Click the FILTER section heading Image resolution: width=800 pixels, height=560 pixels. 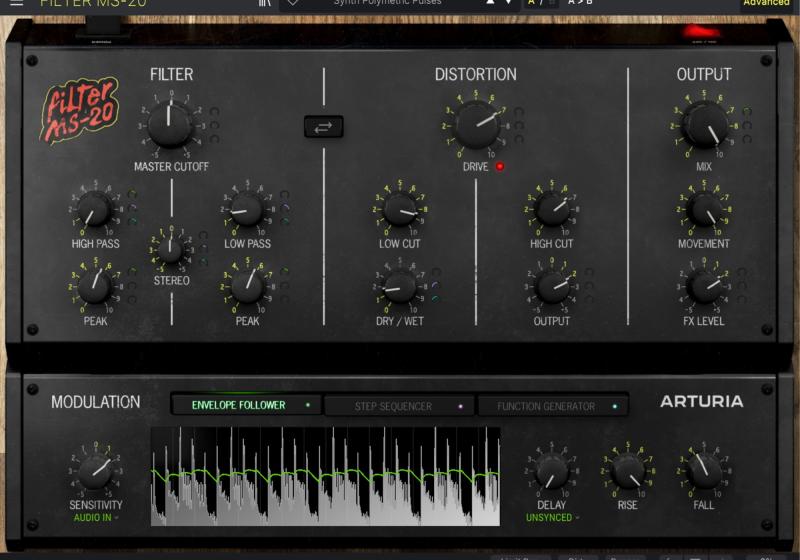[171, 74]
